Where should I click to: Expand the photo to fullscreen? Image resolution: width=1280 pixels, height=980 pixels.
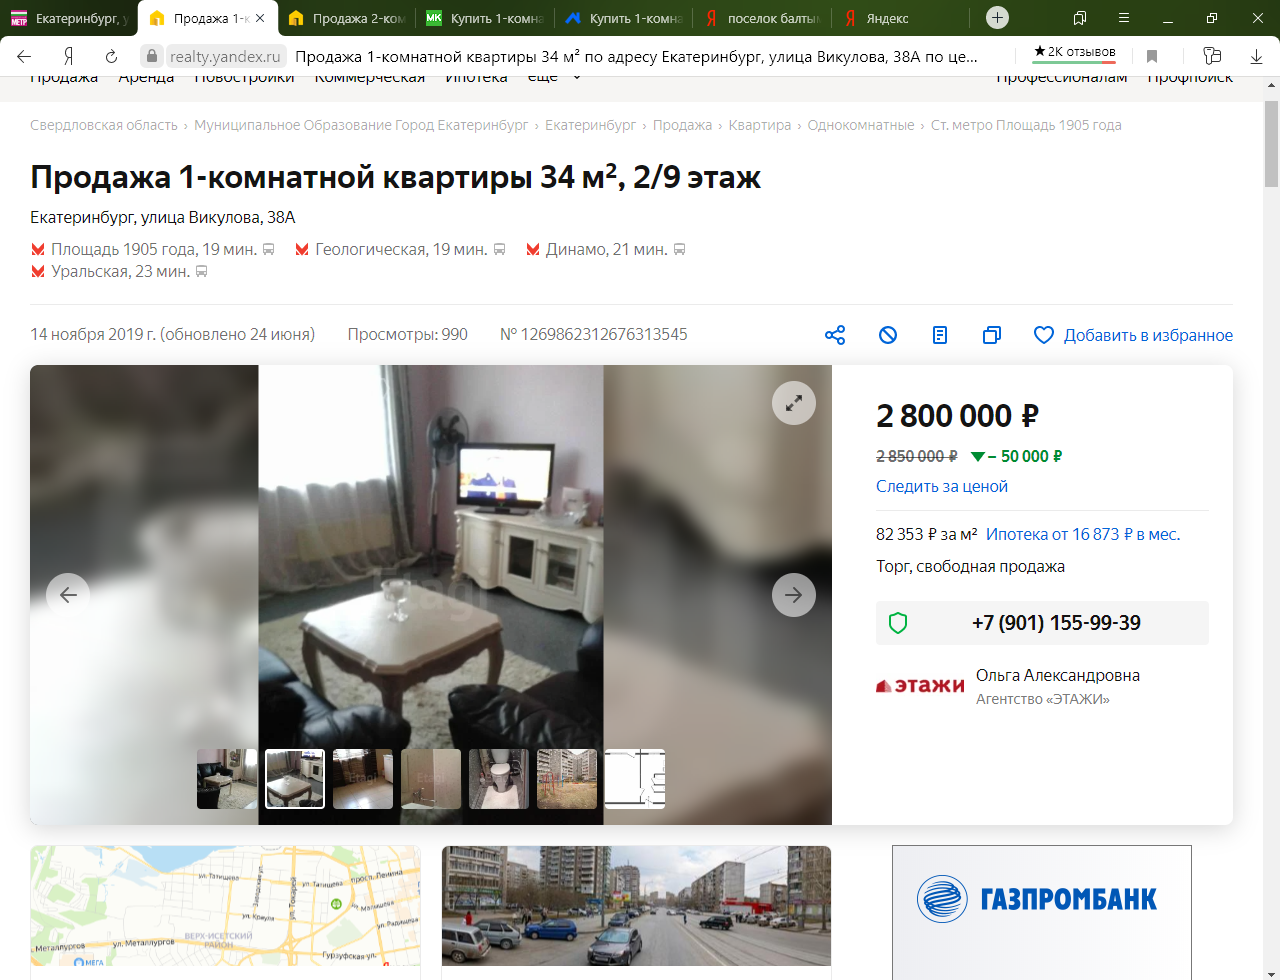click(794, 403)
